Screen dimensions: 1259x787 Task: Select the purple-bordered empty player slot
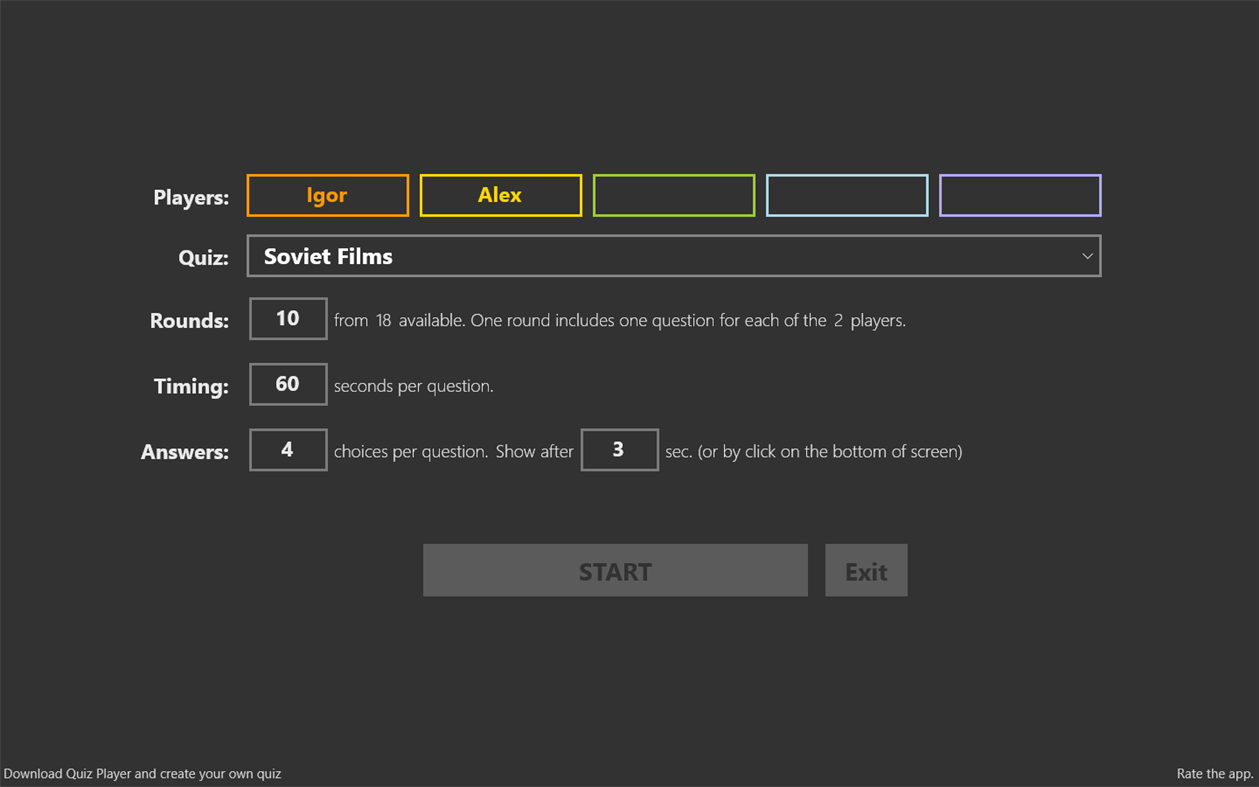tap(1020, 195)
